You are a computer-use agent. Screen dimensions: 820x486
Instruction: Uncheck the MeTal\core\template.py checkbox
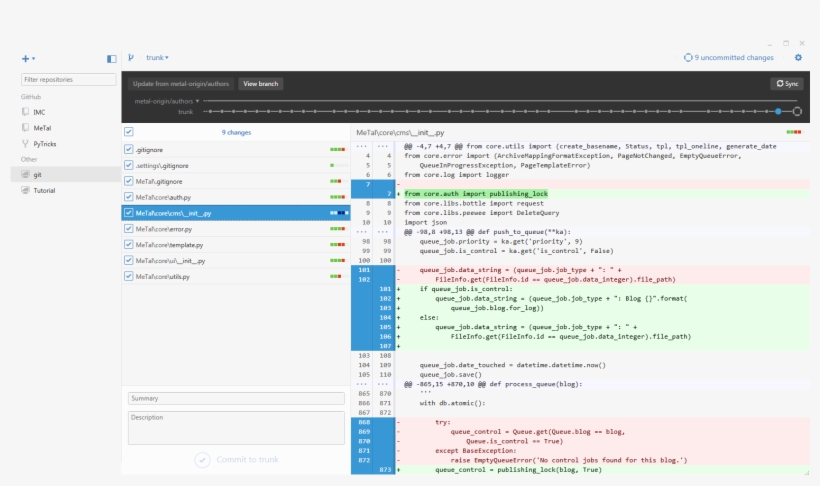click(129, 244)
